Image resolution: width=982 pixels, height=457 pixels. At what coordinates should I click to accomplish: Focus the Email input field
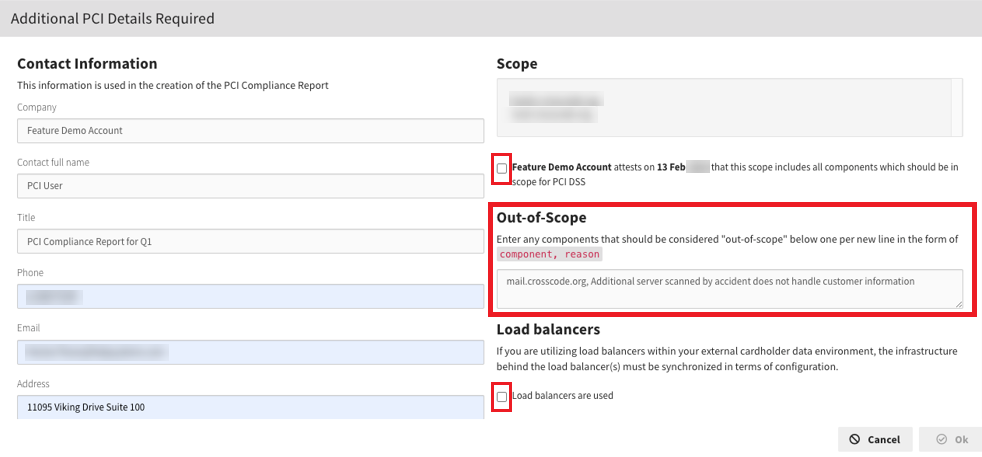click(250, 351)
